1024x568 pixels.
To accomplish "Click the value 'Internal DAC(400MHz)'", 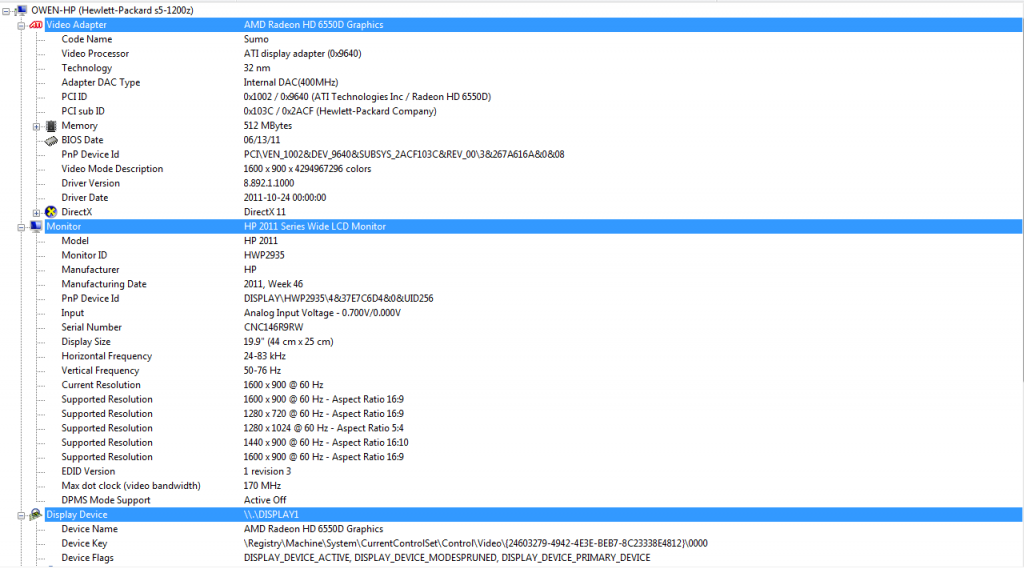I will pyautogui.click(x=291, y=82).
